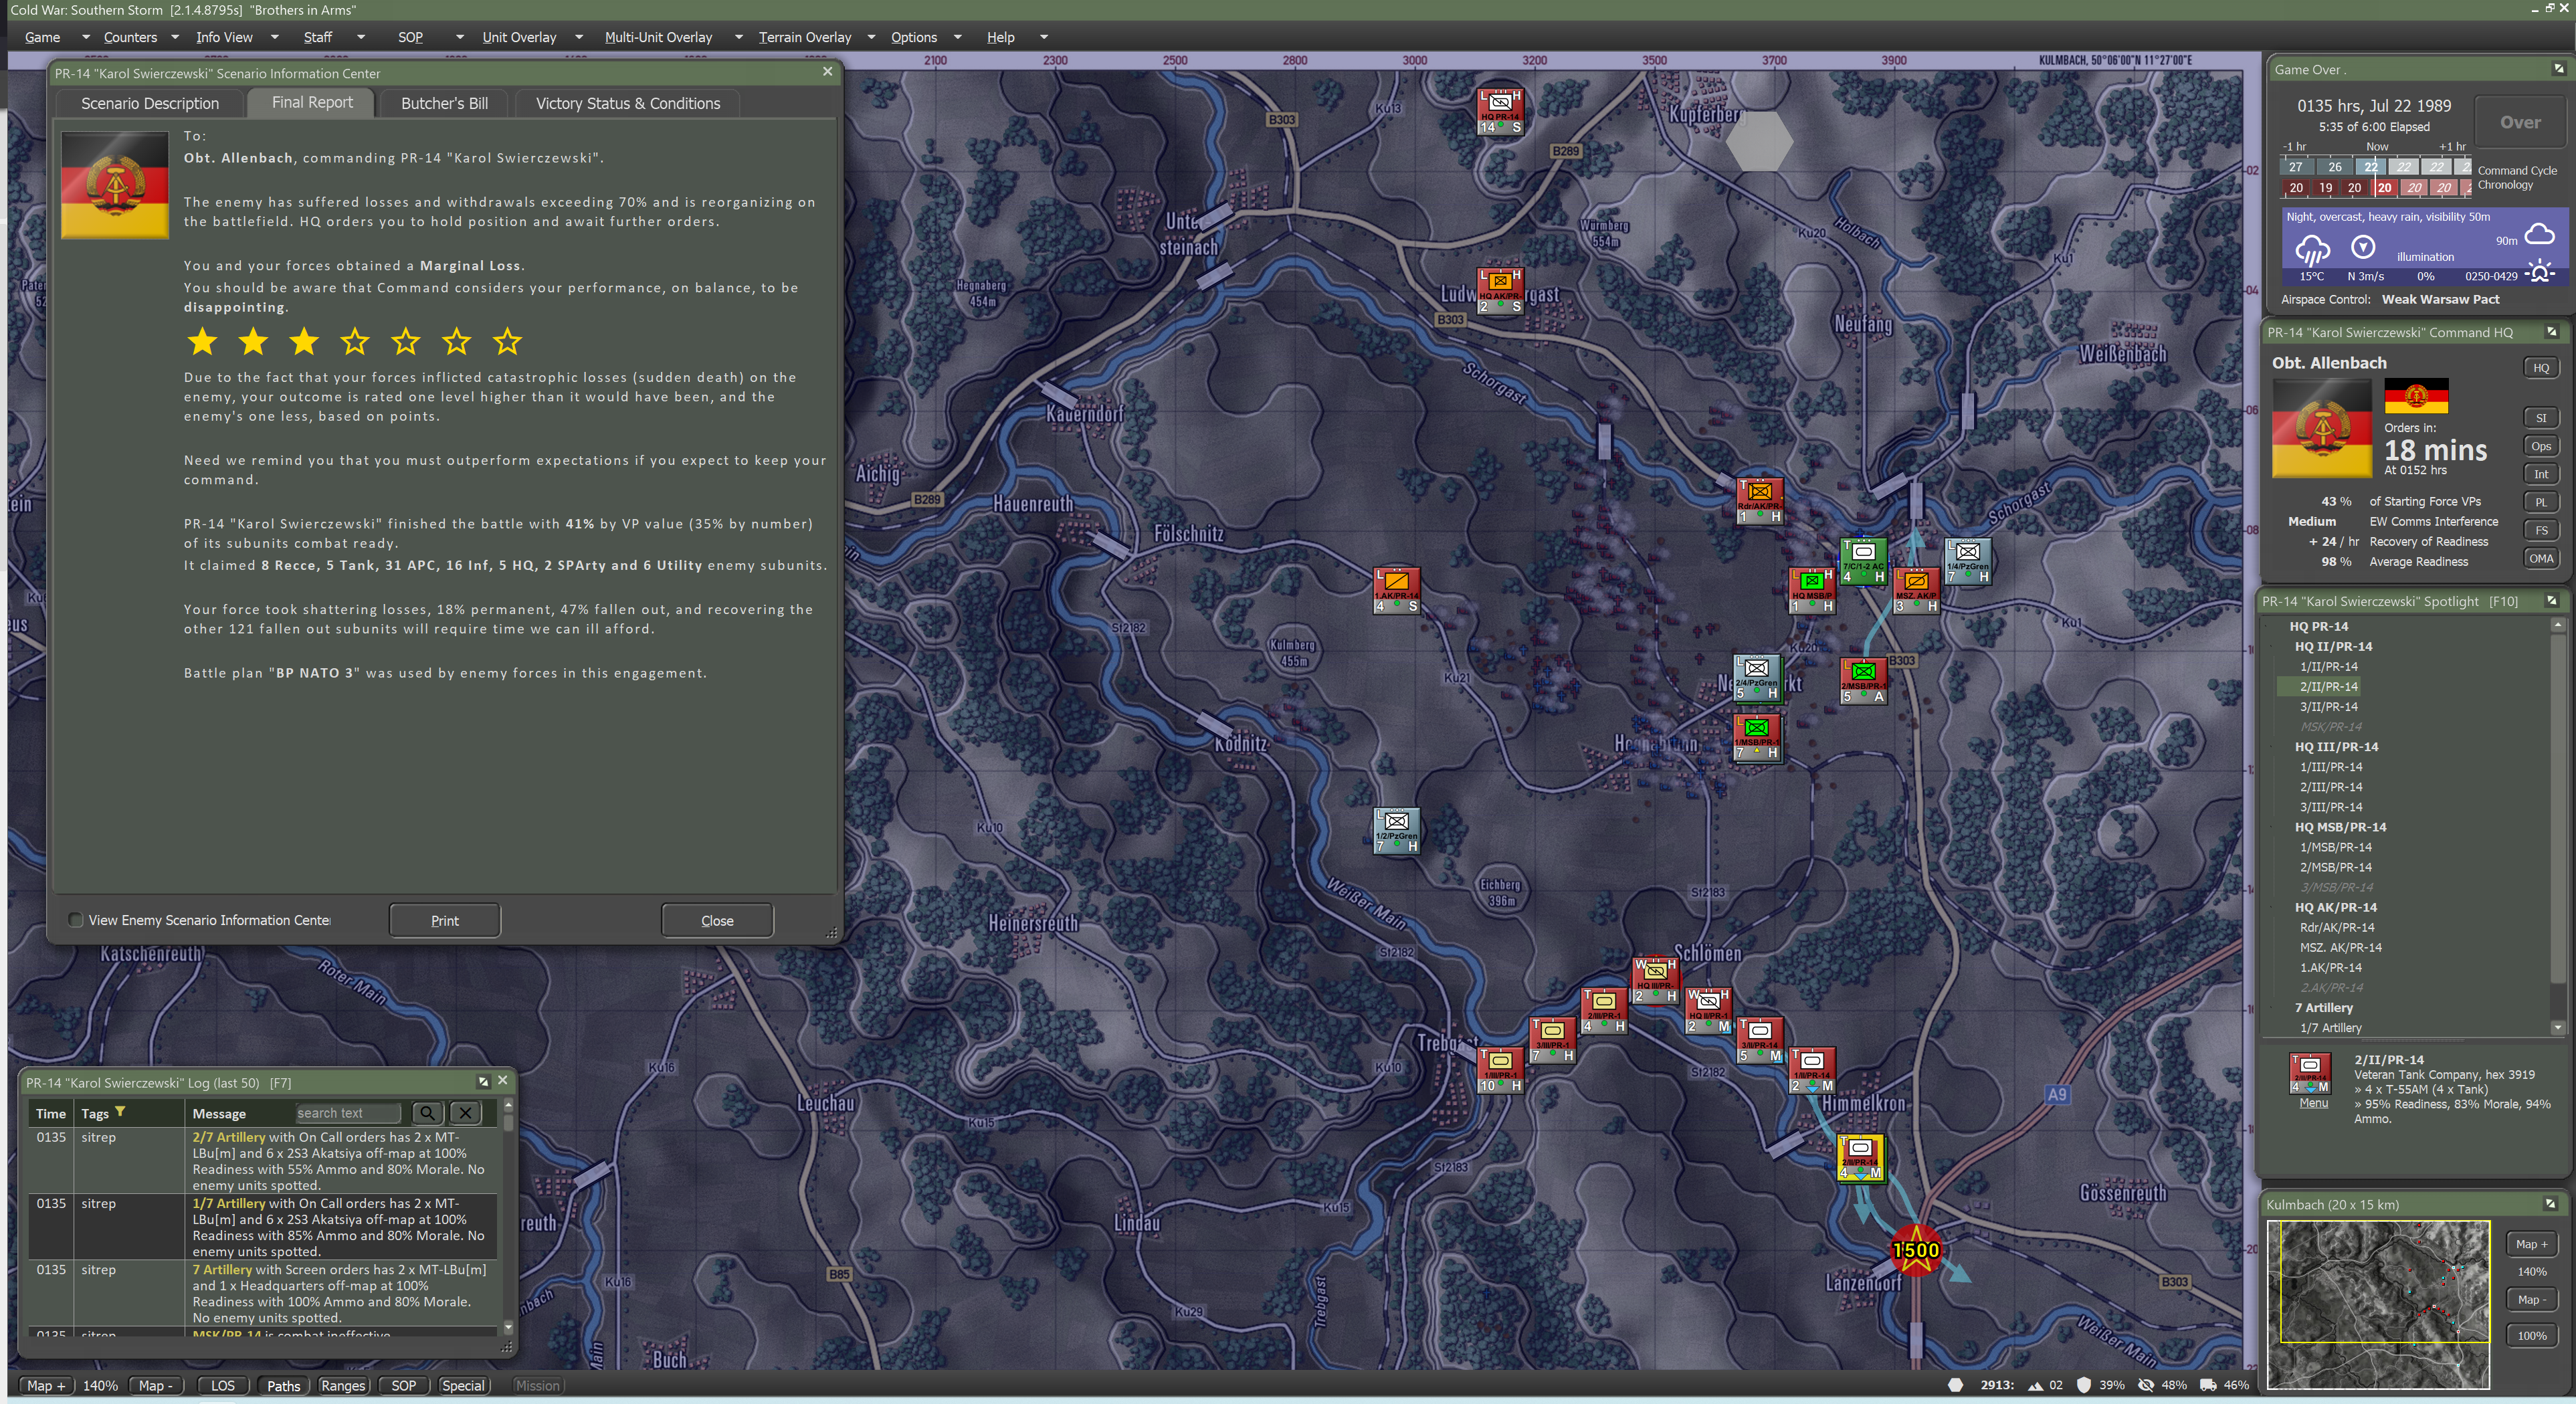Image resolution: width=2576 pixels, height=1404 pixels.
Task: Open the Terrain Overlay menu dropdown
Action: tap(804, 37)
